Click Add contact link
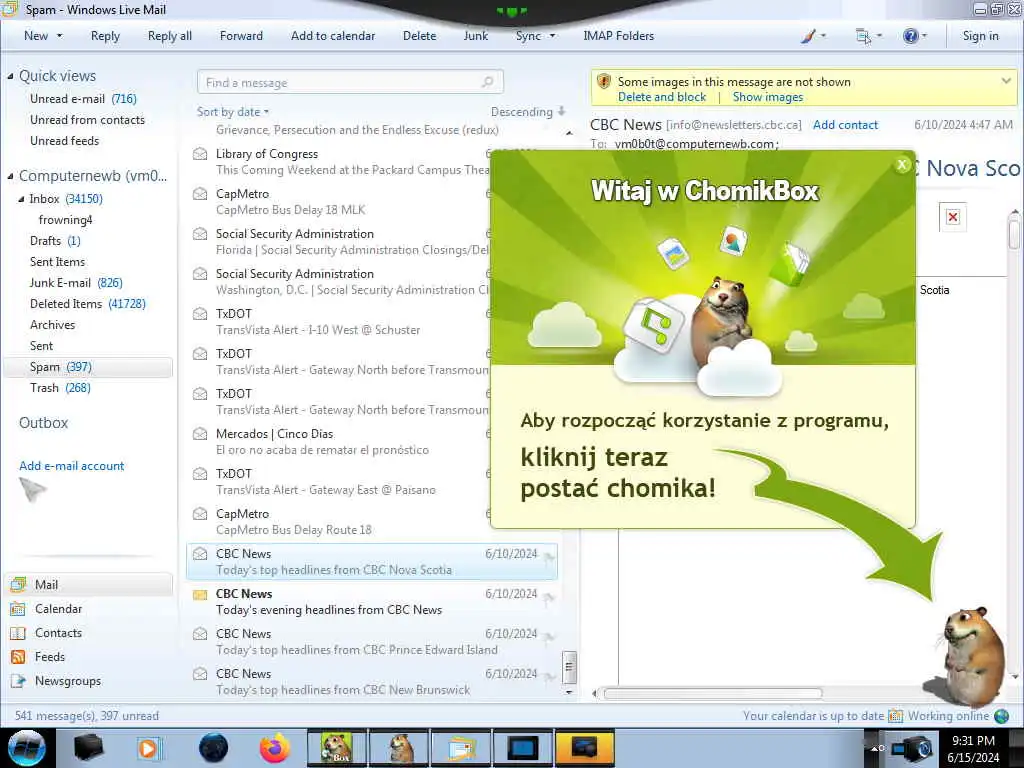1024x768 pixels. tap(845, 125)
